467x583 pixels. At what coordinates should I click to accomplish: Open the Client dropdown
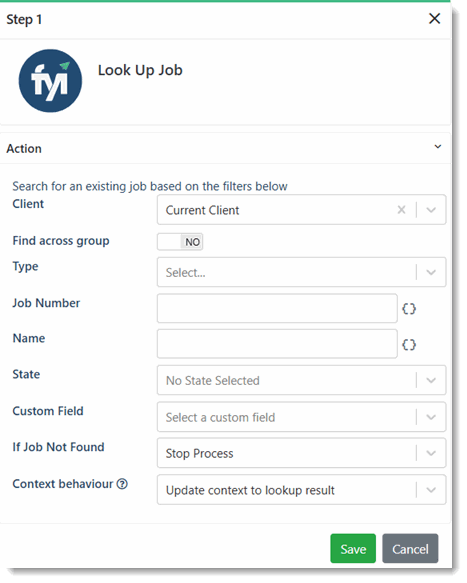pos(431,210)
